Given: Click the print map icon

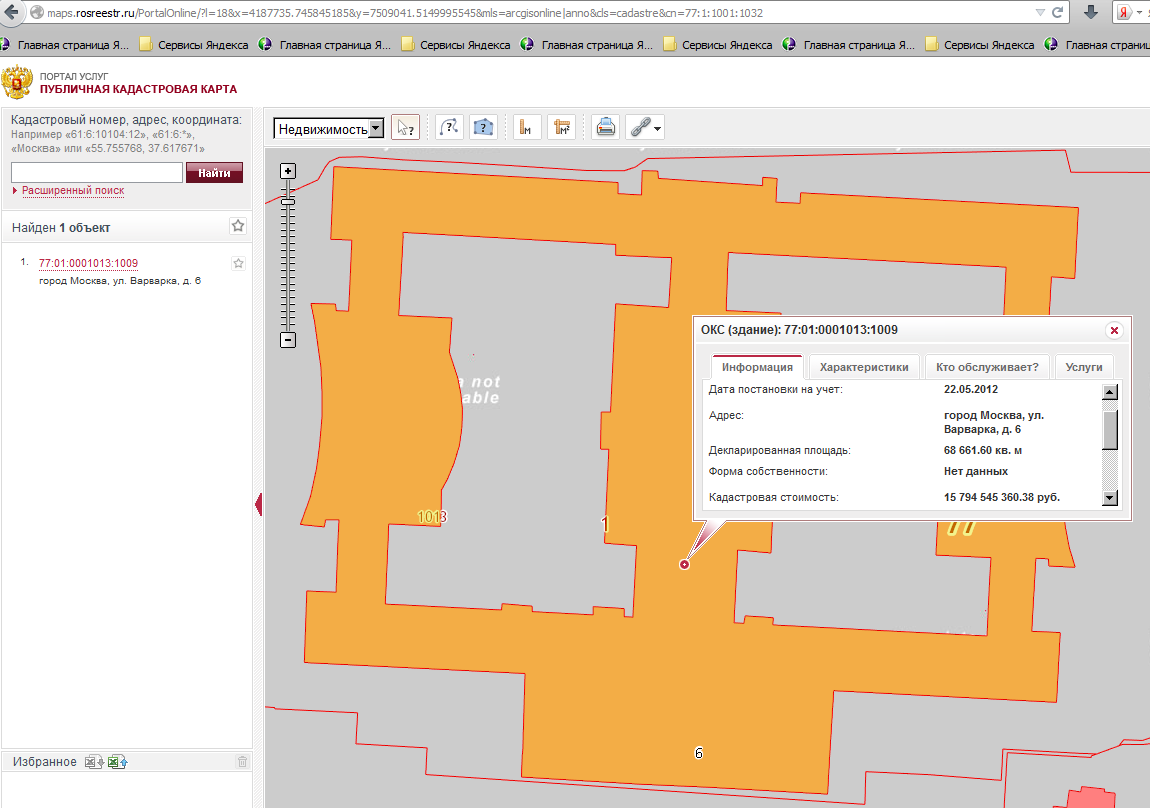Looking at the screenshot, I should [605, 128].
